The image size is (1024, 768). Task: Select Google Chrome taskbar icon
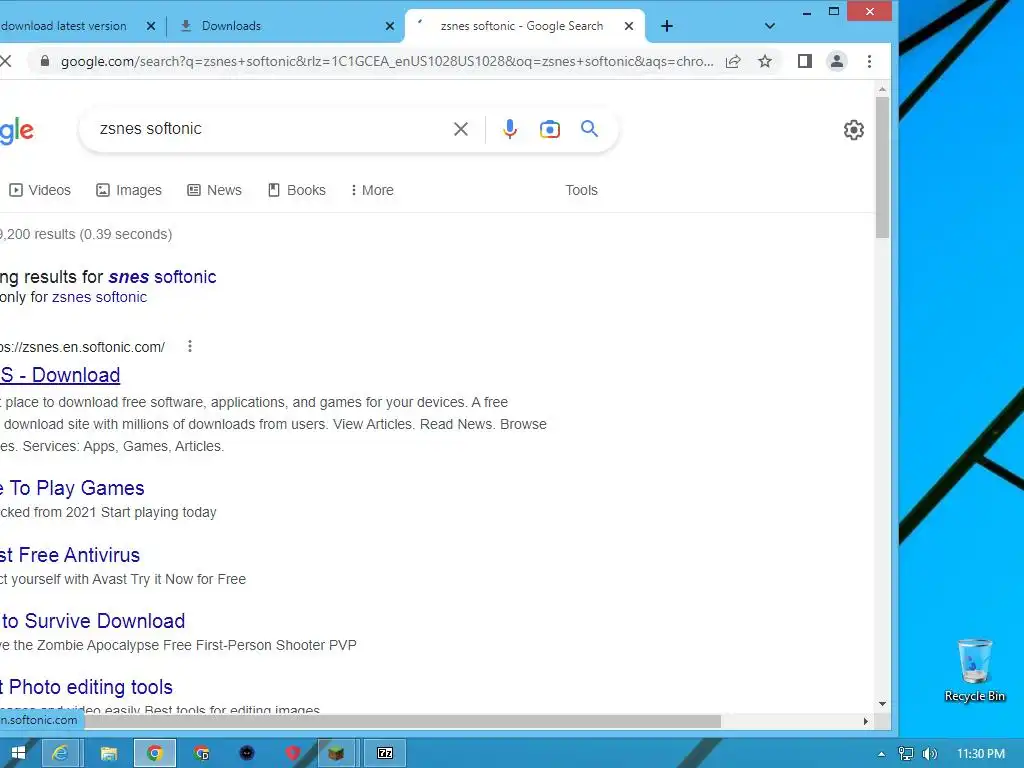(155, 753)
